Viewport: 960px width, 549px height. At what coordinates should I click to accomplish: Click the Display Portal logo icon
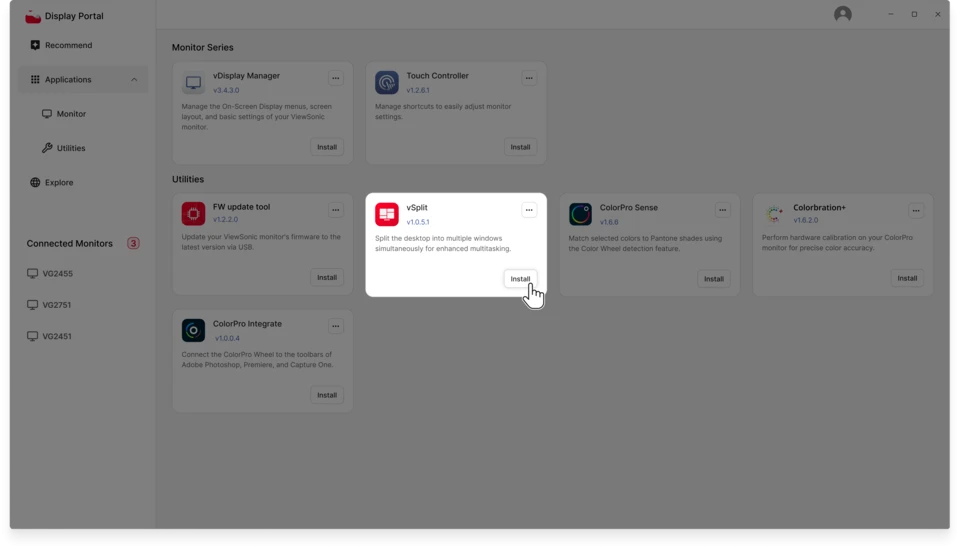pos(33,16)
